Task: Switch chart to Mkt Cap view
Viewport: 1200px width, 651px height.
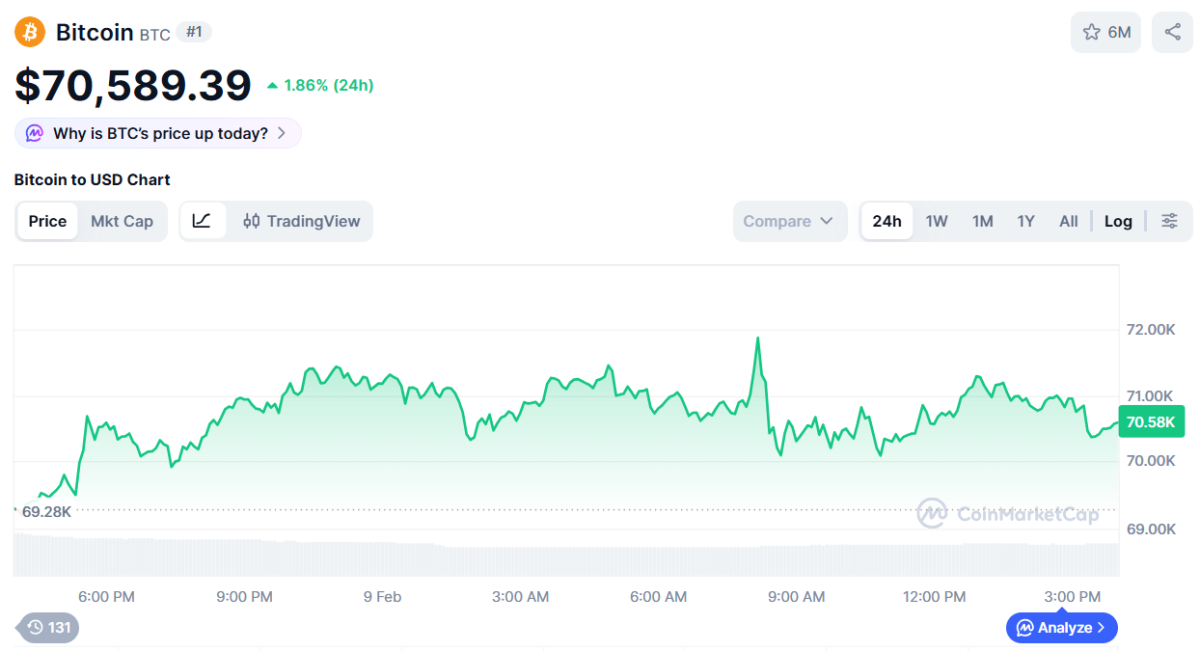Action: coord(122,221)
